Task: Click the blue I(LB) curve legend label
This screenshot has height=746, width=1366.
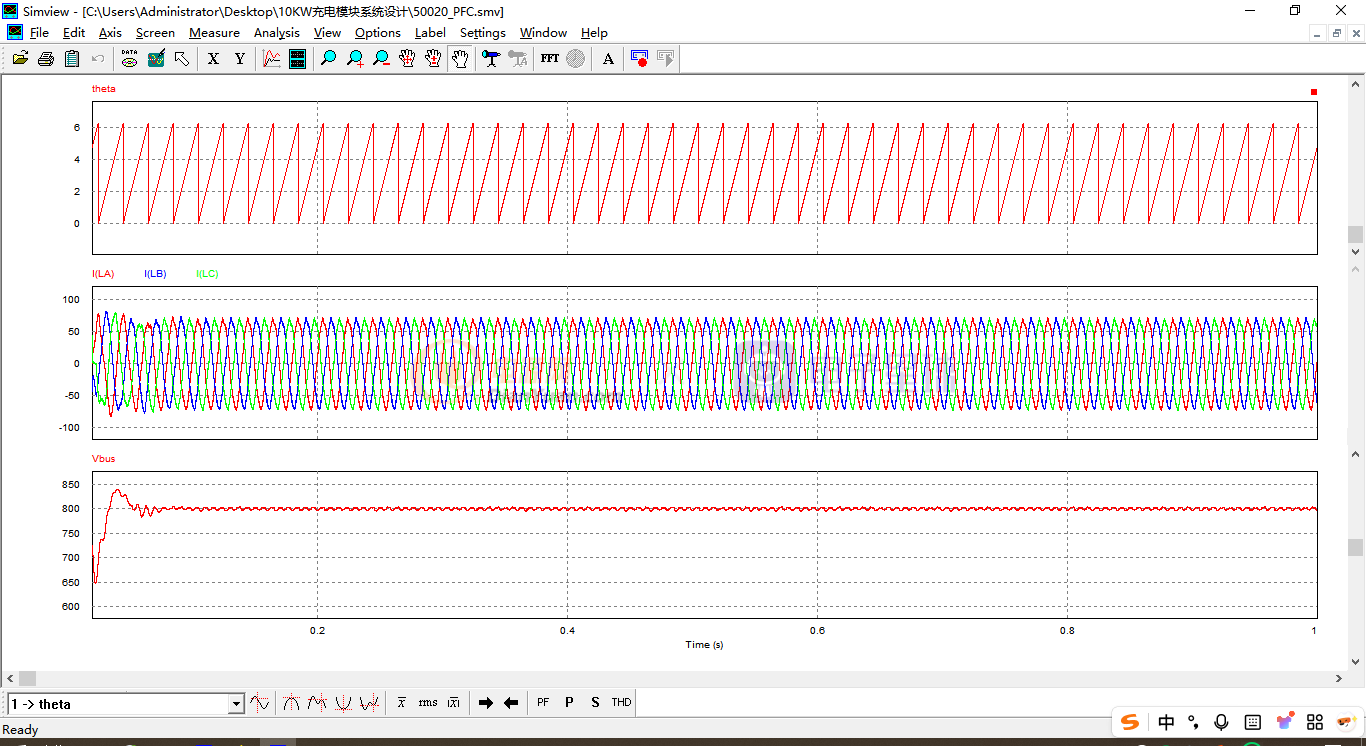Action: [x=155, y=274]
